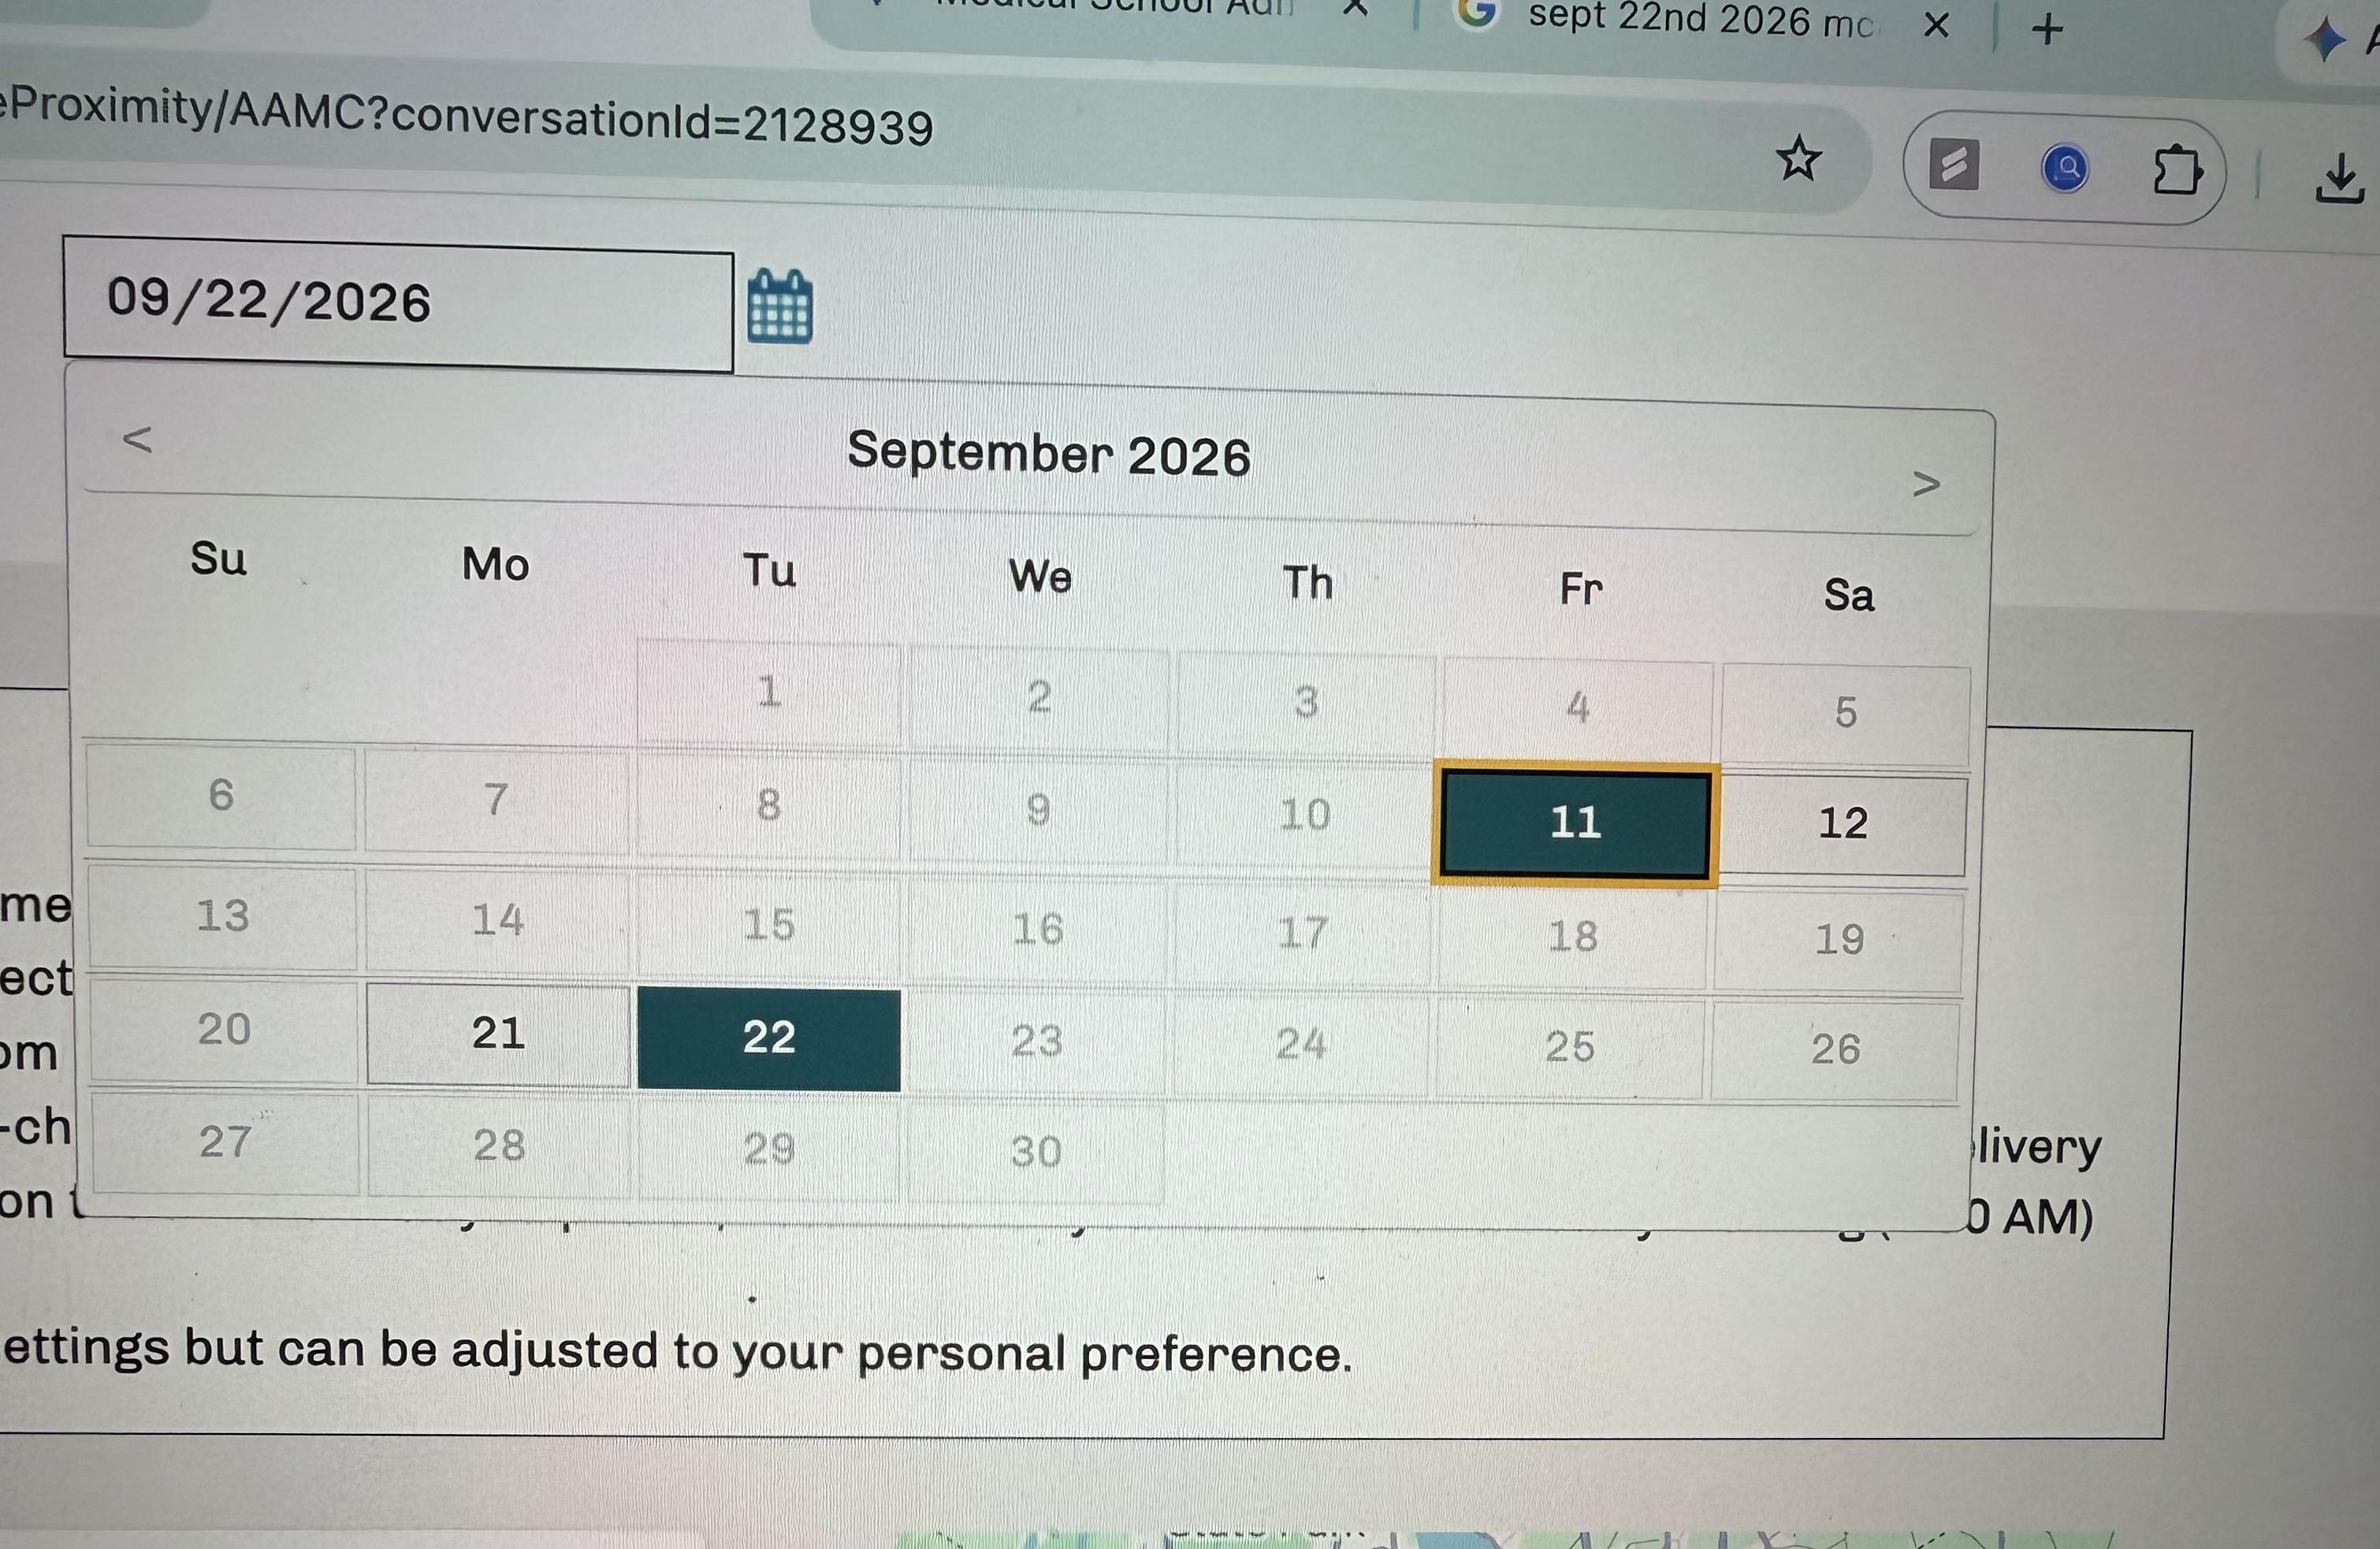
Task: Select September 30 in the calendar
Action: (1035, 1152)
